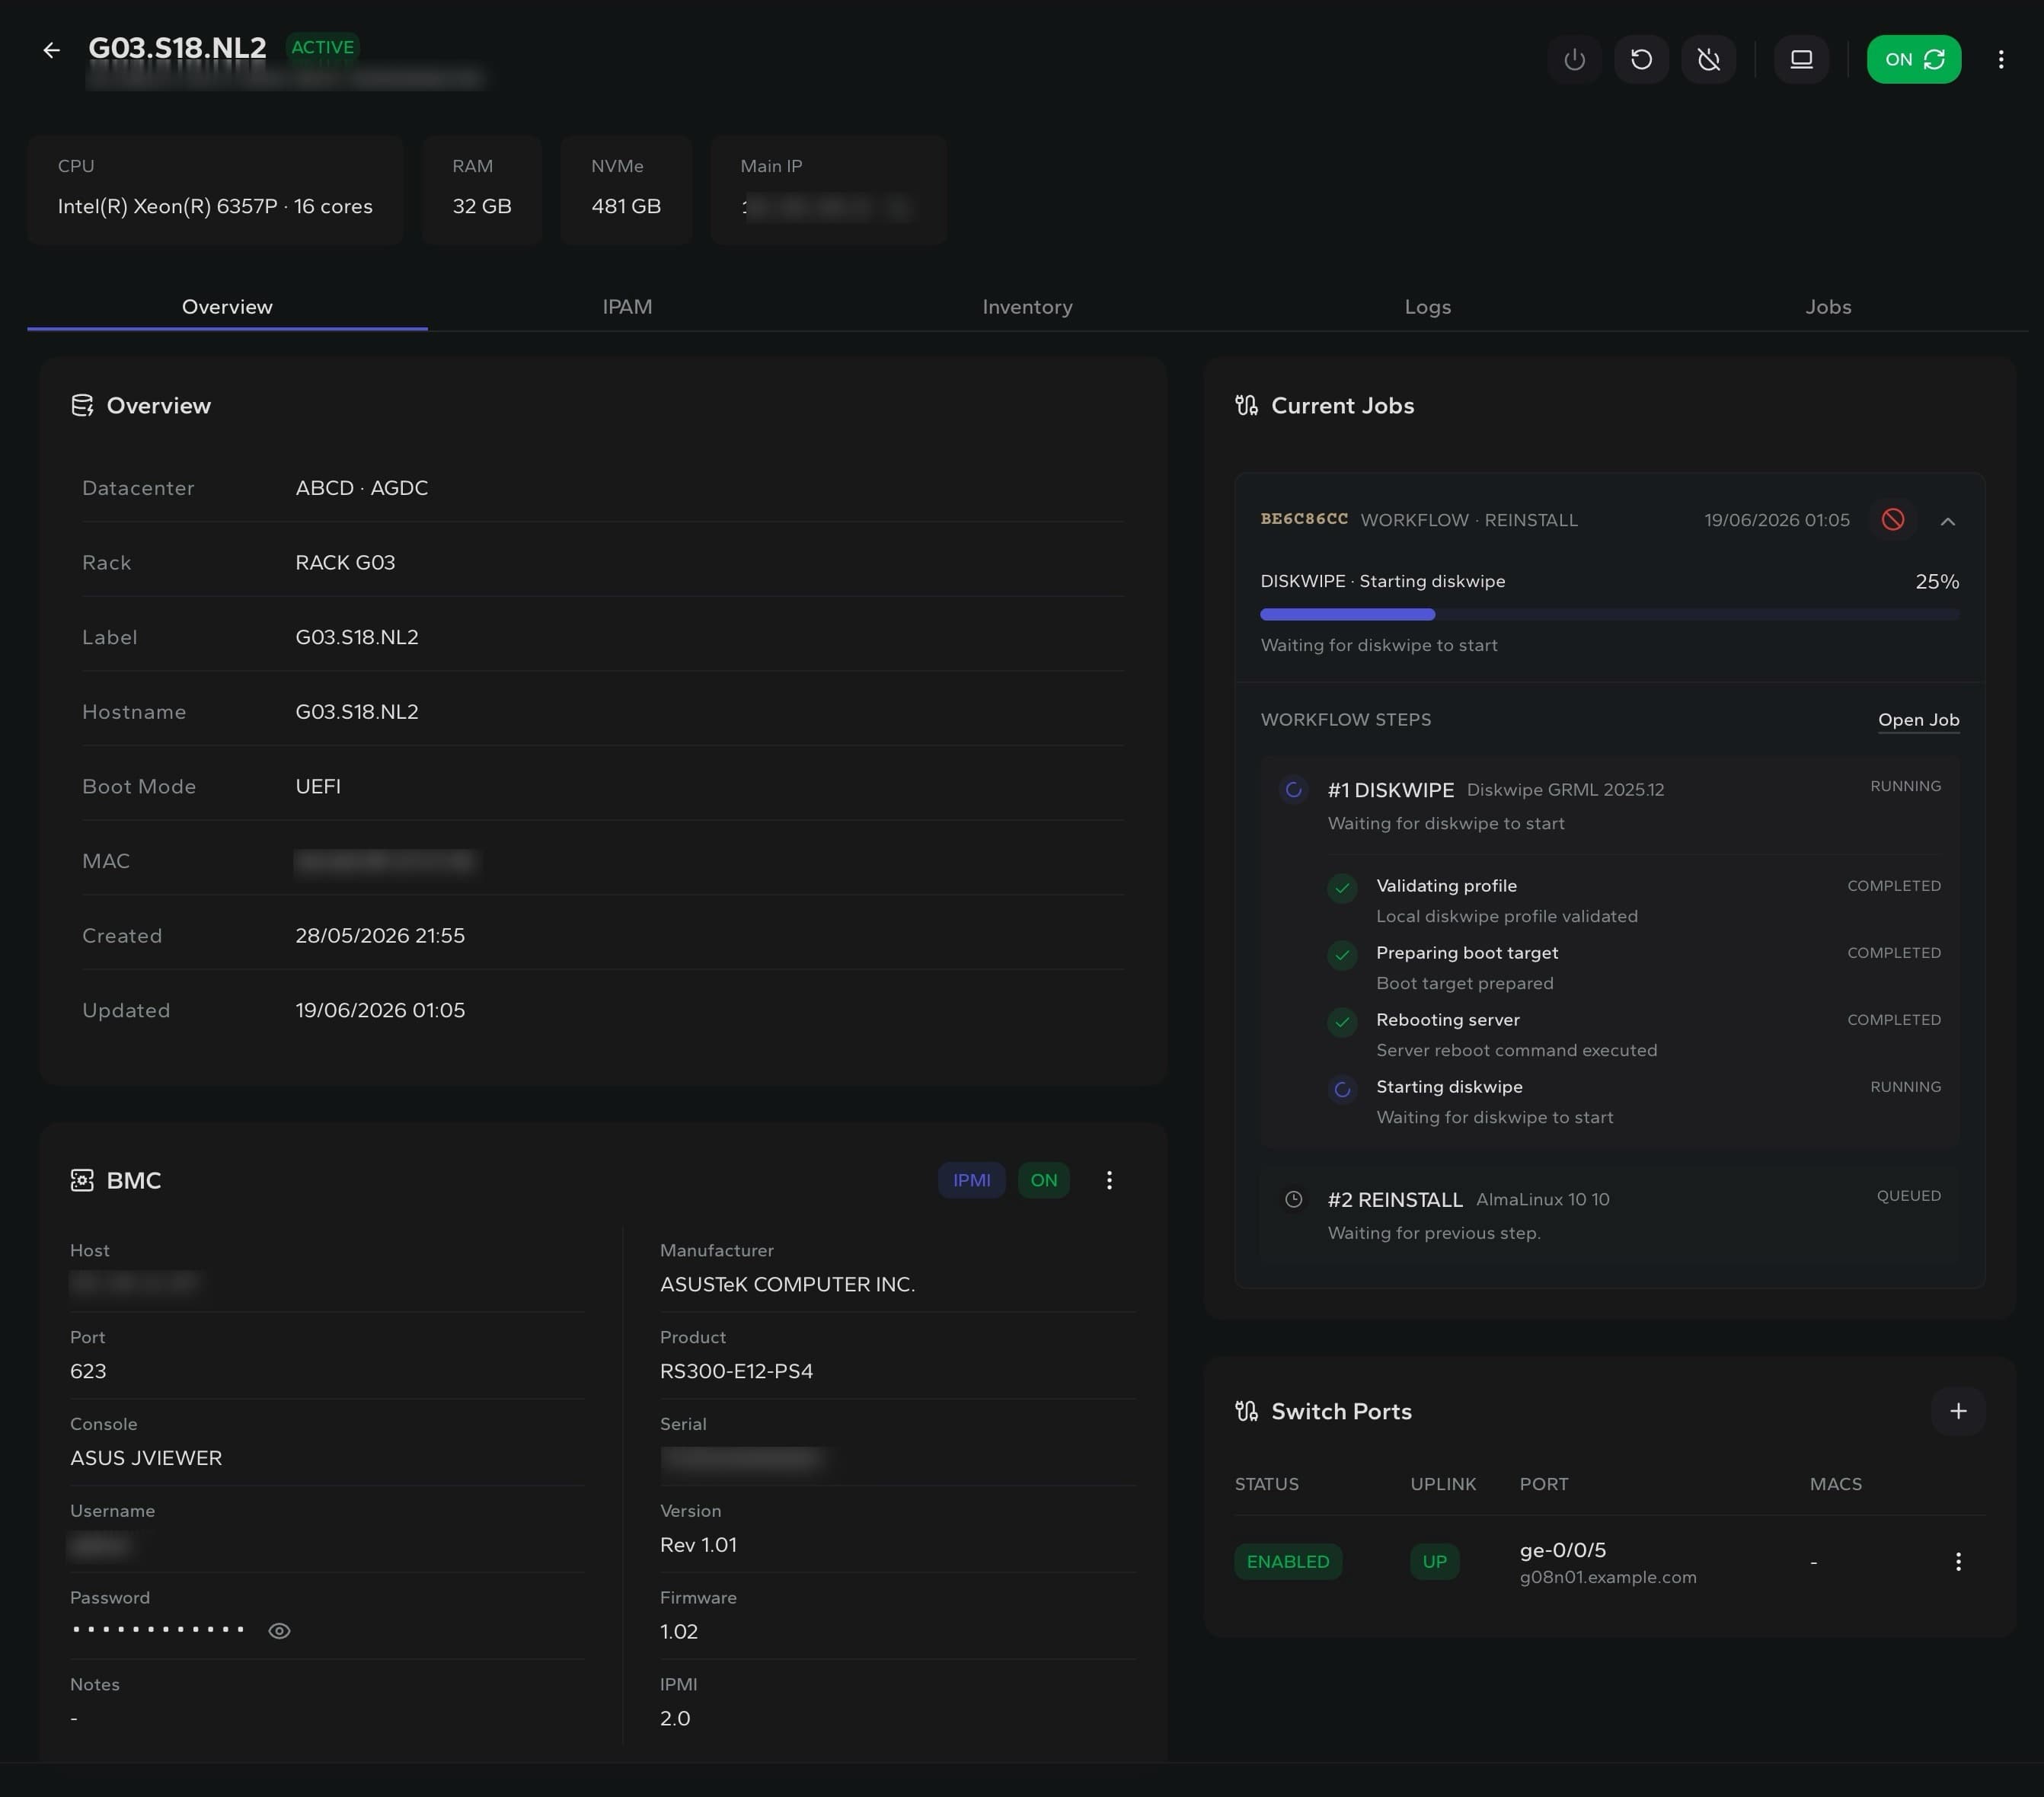The image size is (2044, 1797).
Task: Click the #1 DISKWIPE running spinner icon
Action: click(1293, 790)
